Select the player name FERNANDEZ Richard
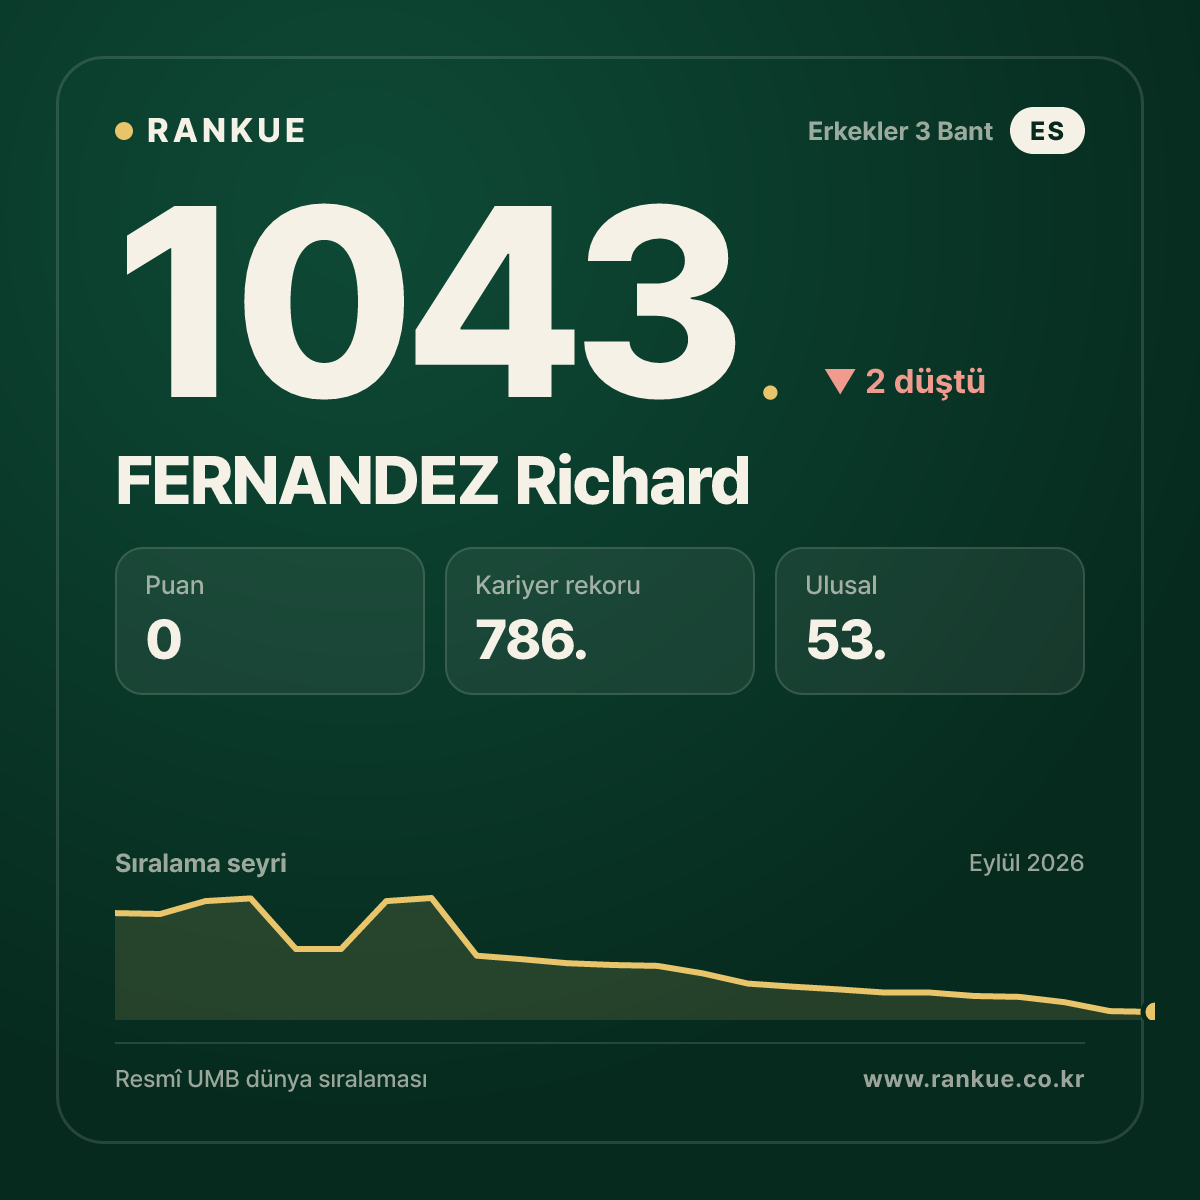 click(433, 481)
